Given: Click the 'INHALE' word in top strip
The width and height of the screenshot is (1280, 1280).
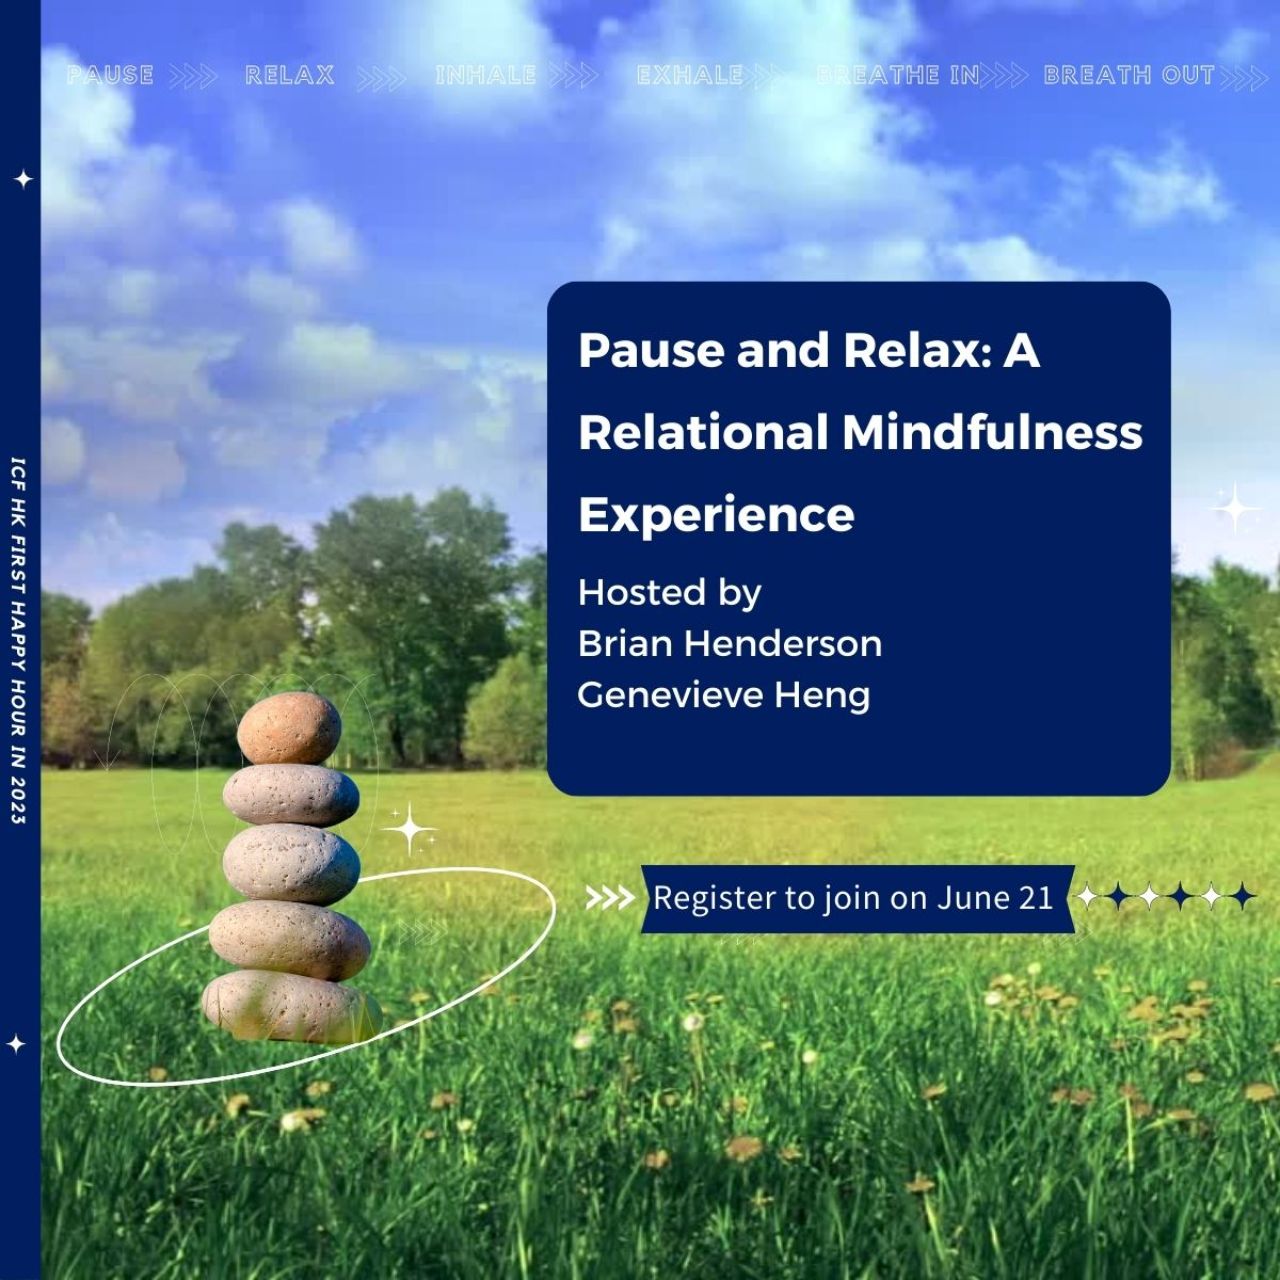Looking at the screenshot, I should pyautogui.click(x=486, y=75).
